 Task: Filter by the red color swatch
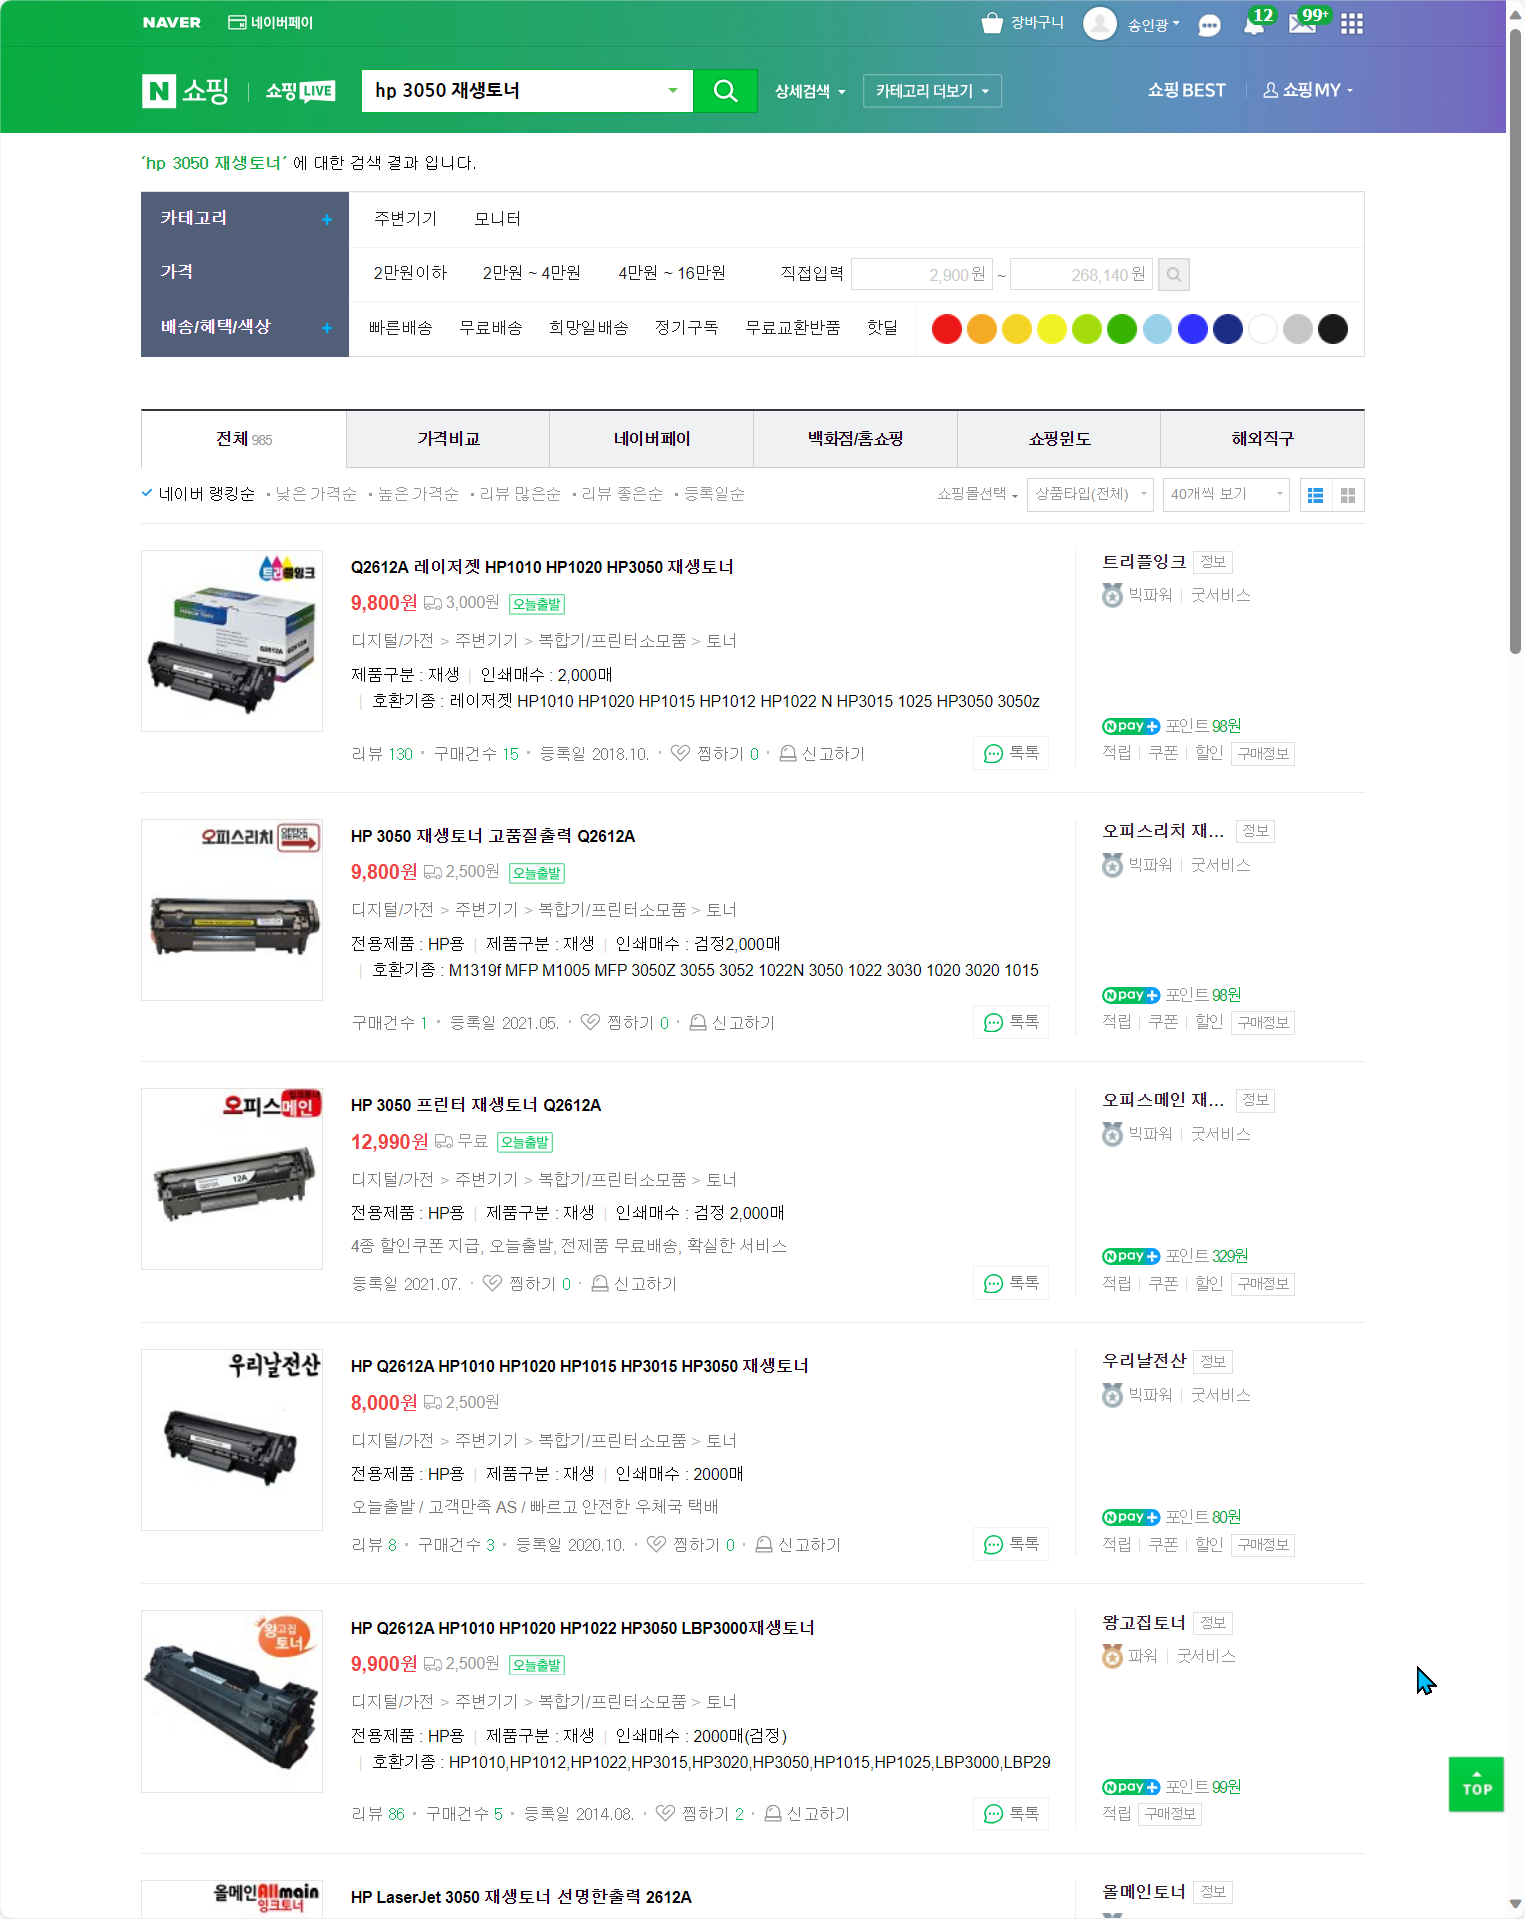pos(947,329)
